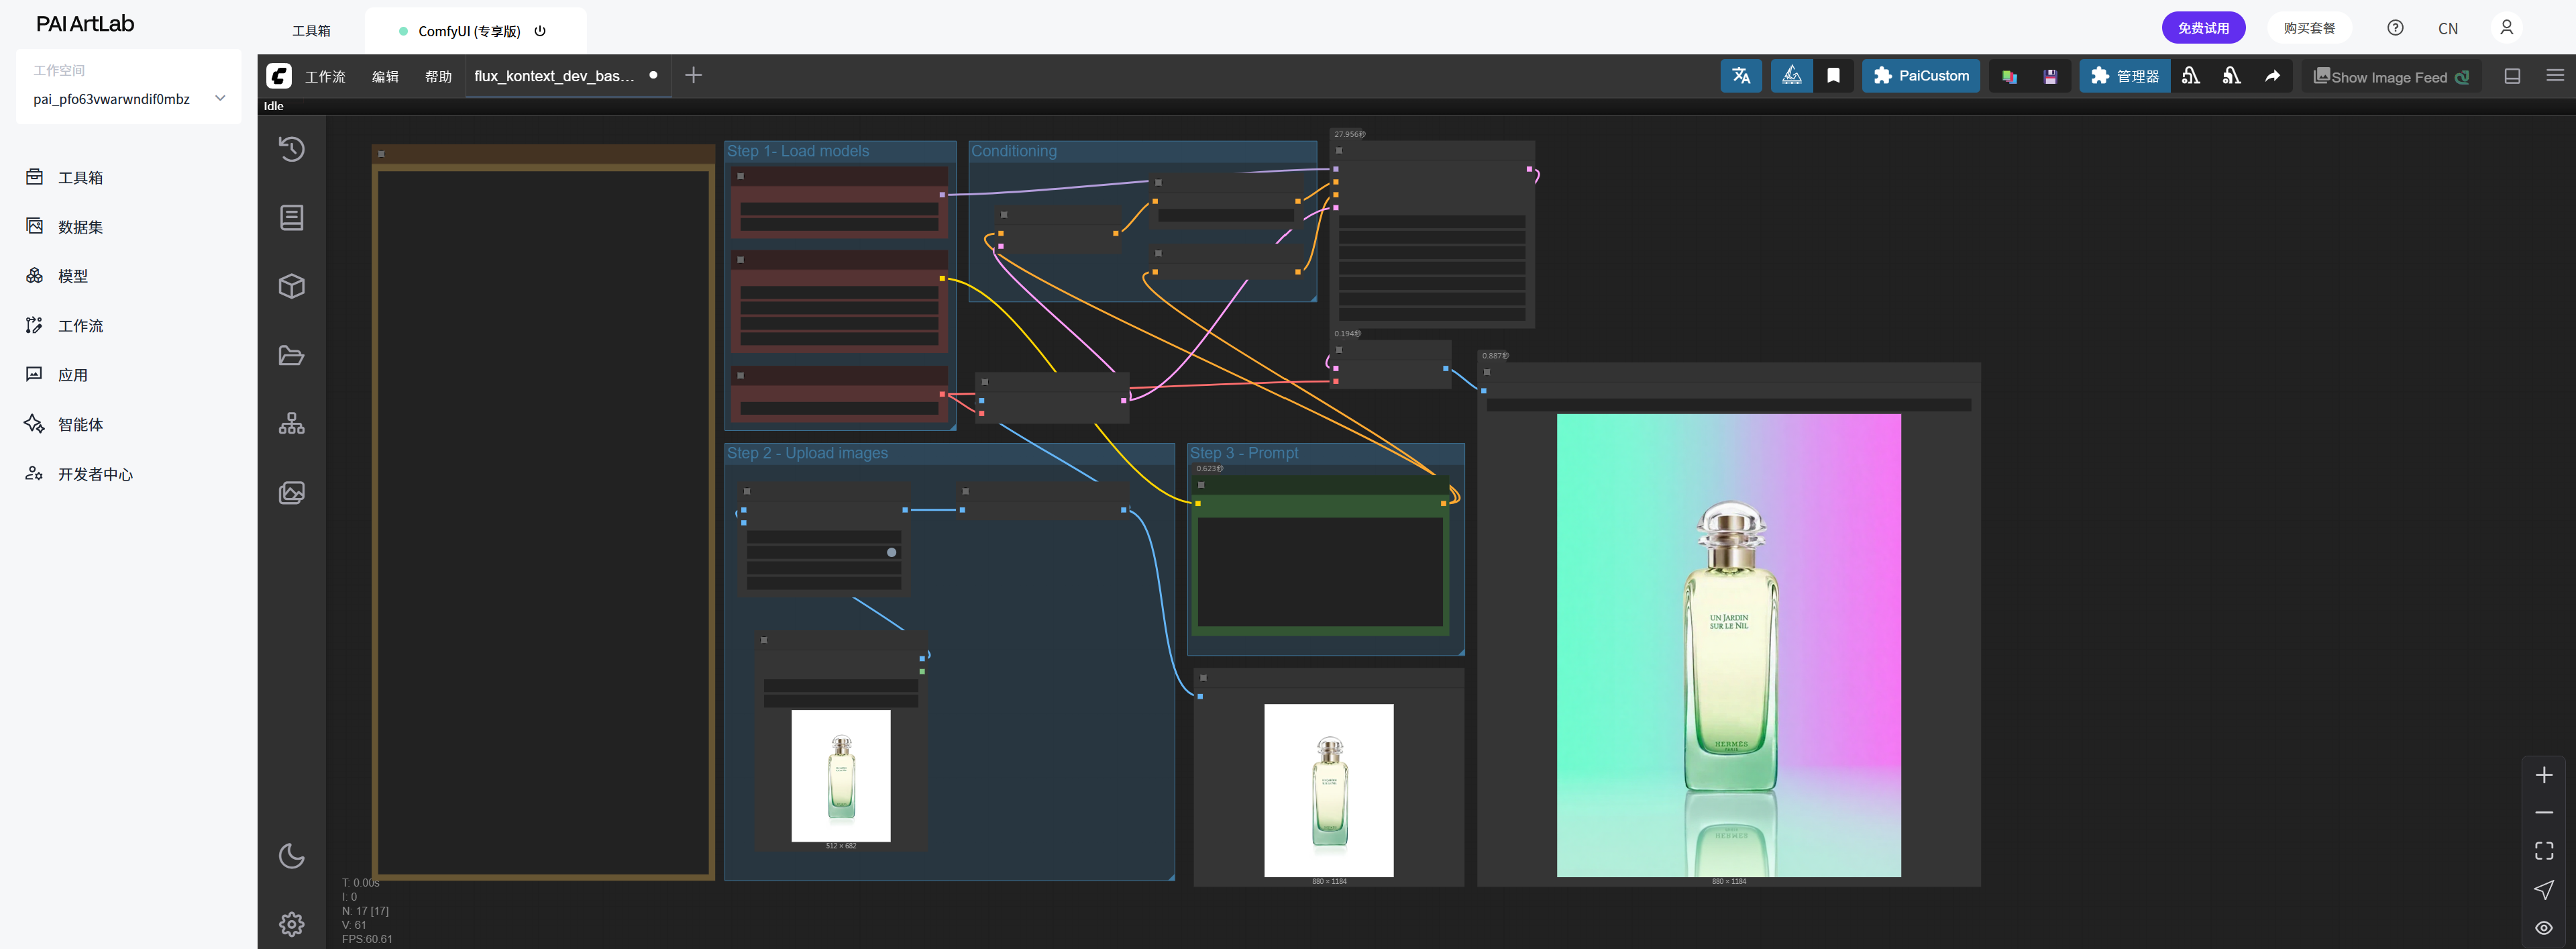Toggle the bottom panel icon

pyautogui.click(x=2512, y=76)
